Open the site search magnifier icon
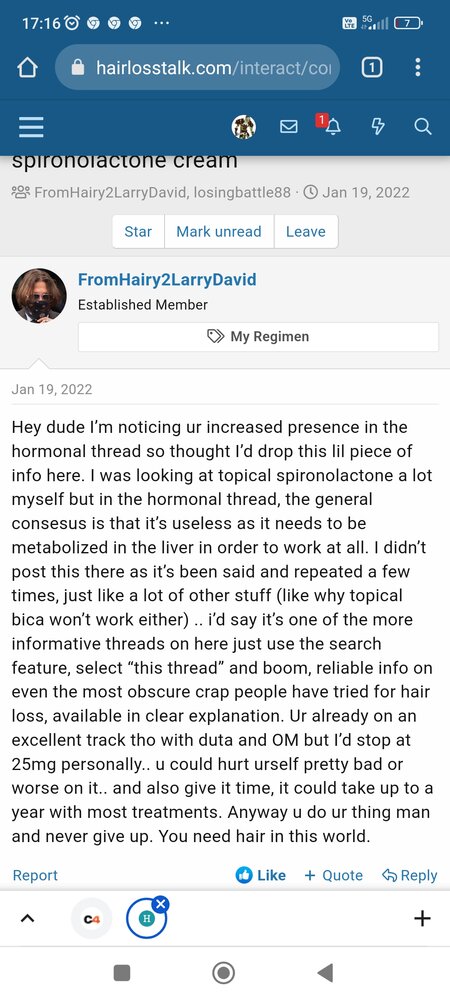This screenshot has height=1000, width=450. pyautogui.click(x=423, y=127)
